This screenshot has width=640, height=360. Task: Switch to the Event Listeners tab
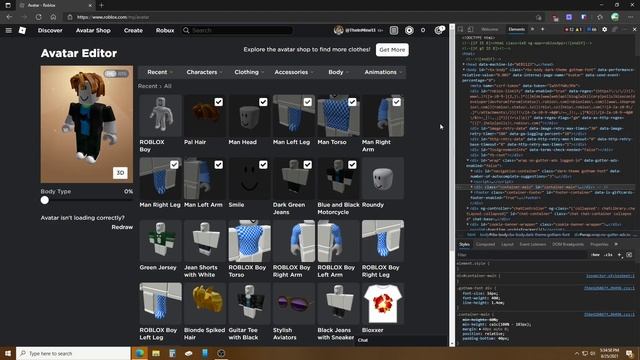pos(533,244)
